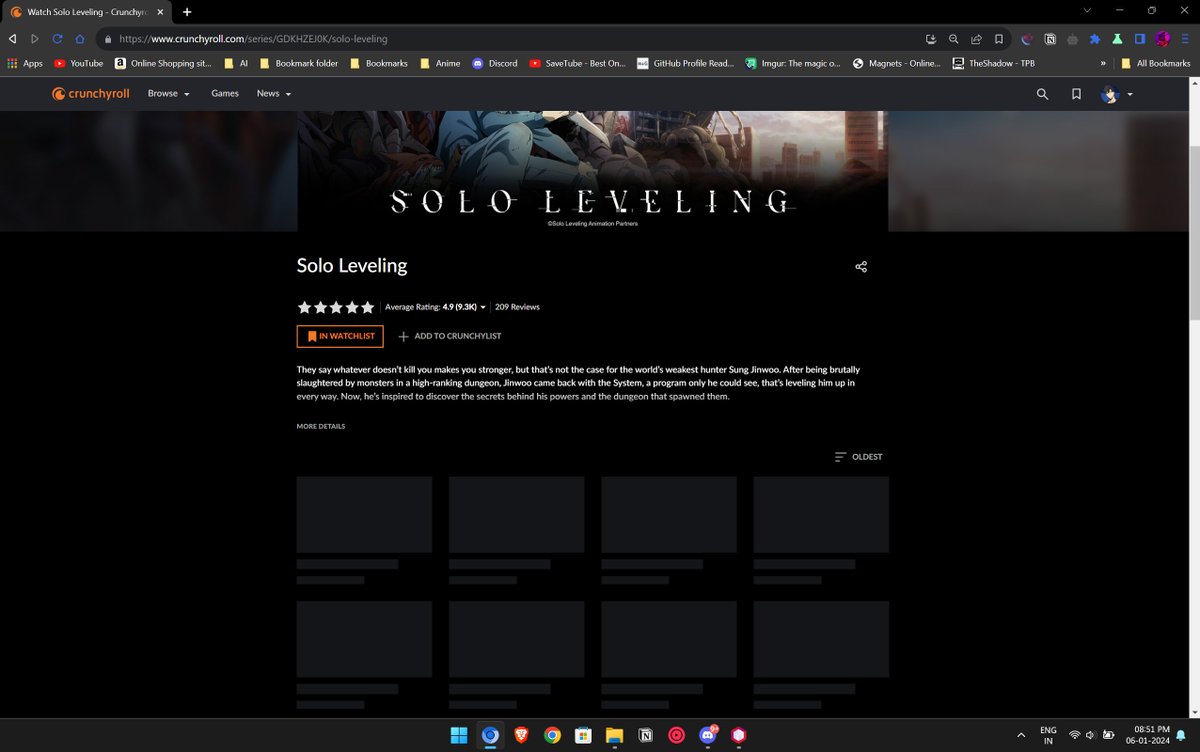Expand the Average Rating breakdown
Image resolution: width=1200 pixels, height=752 pixels.
pyautogui.click(x=436, y=307)
